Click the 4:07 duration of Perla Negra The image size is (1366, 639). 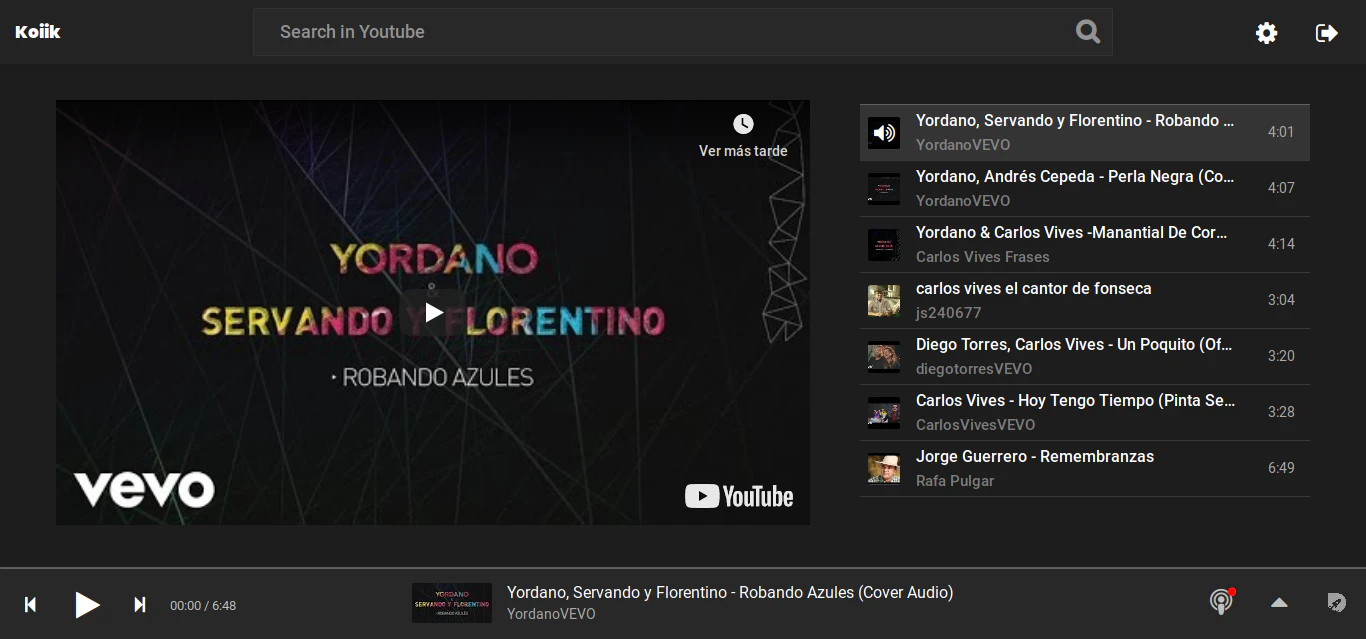pos(1281,188)
